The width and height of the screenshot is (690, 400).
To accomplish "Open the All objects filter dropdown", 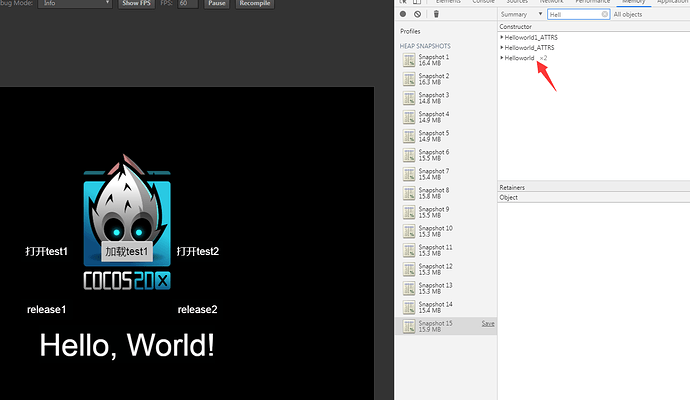I will [x=628, y=14].
